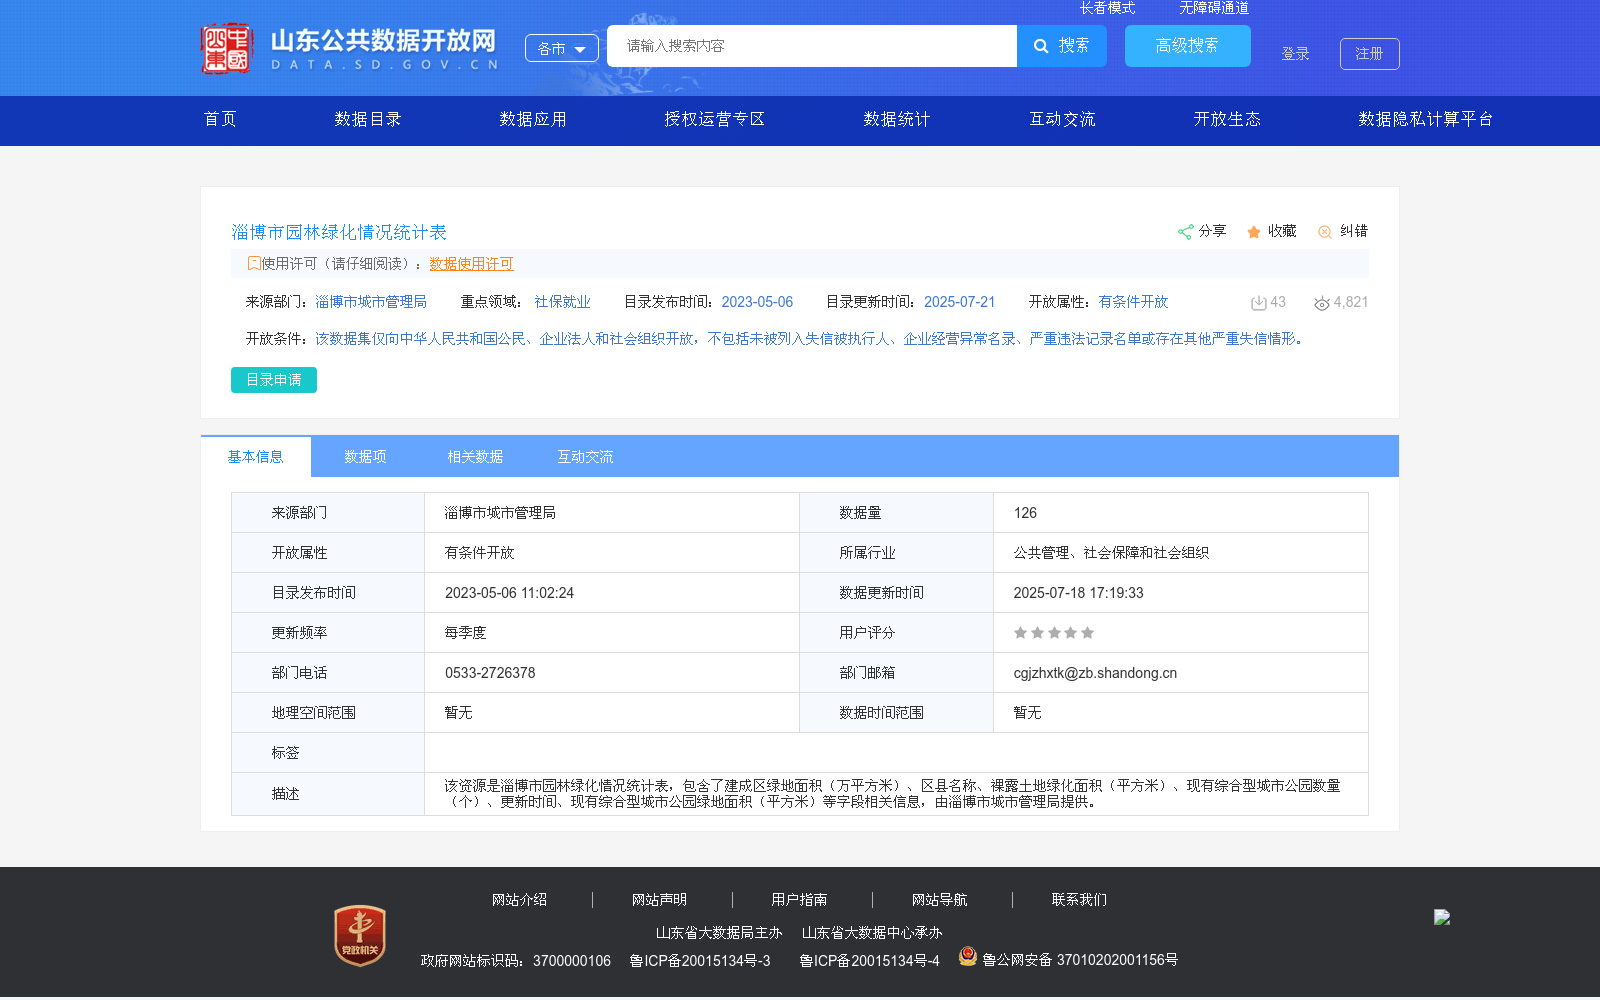Image resolution: width=1600 pixels, height=1000 pixels.
Task: Click the license flag icon before 使用许可
Action: coord(254,264)
